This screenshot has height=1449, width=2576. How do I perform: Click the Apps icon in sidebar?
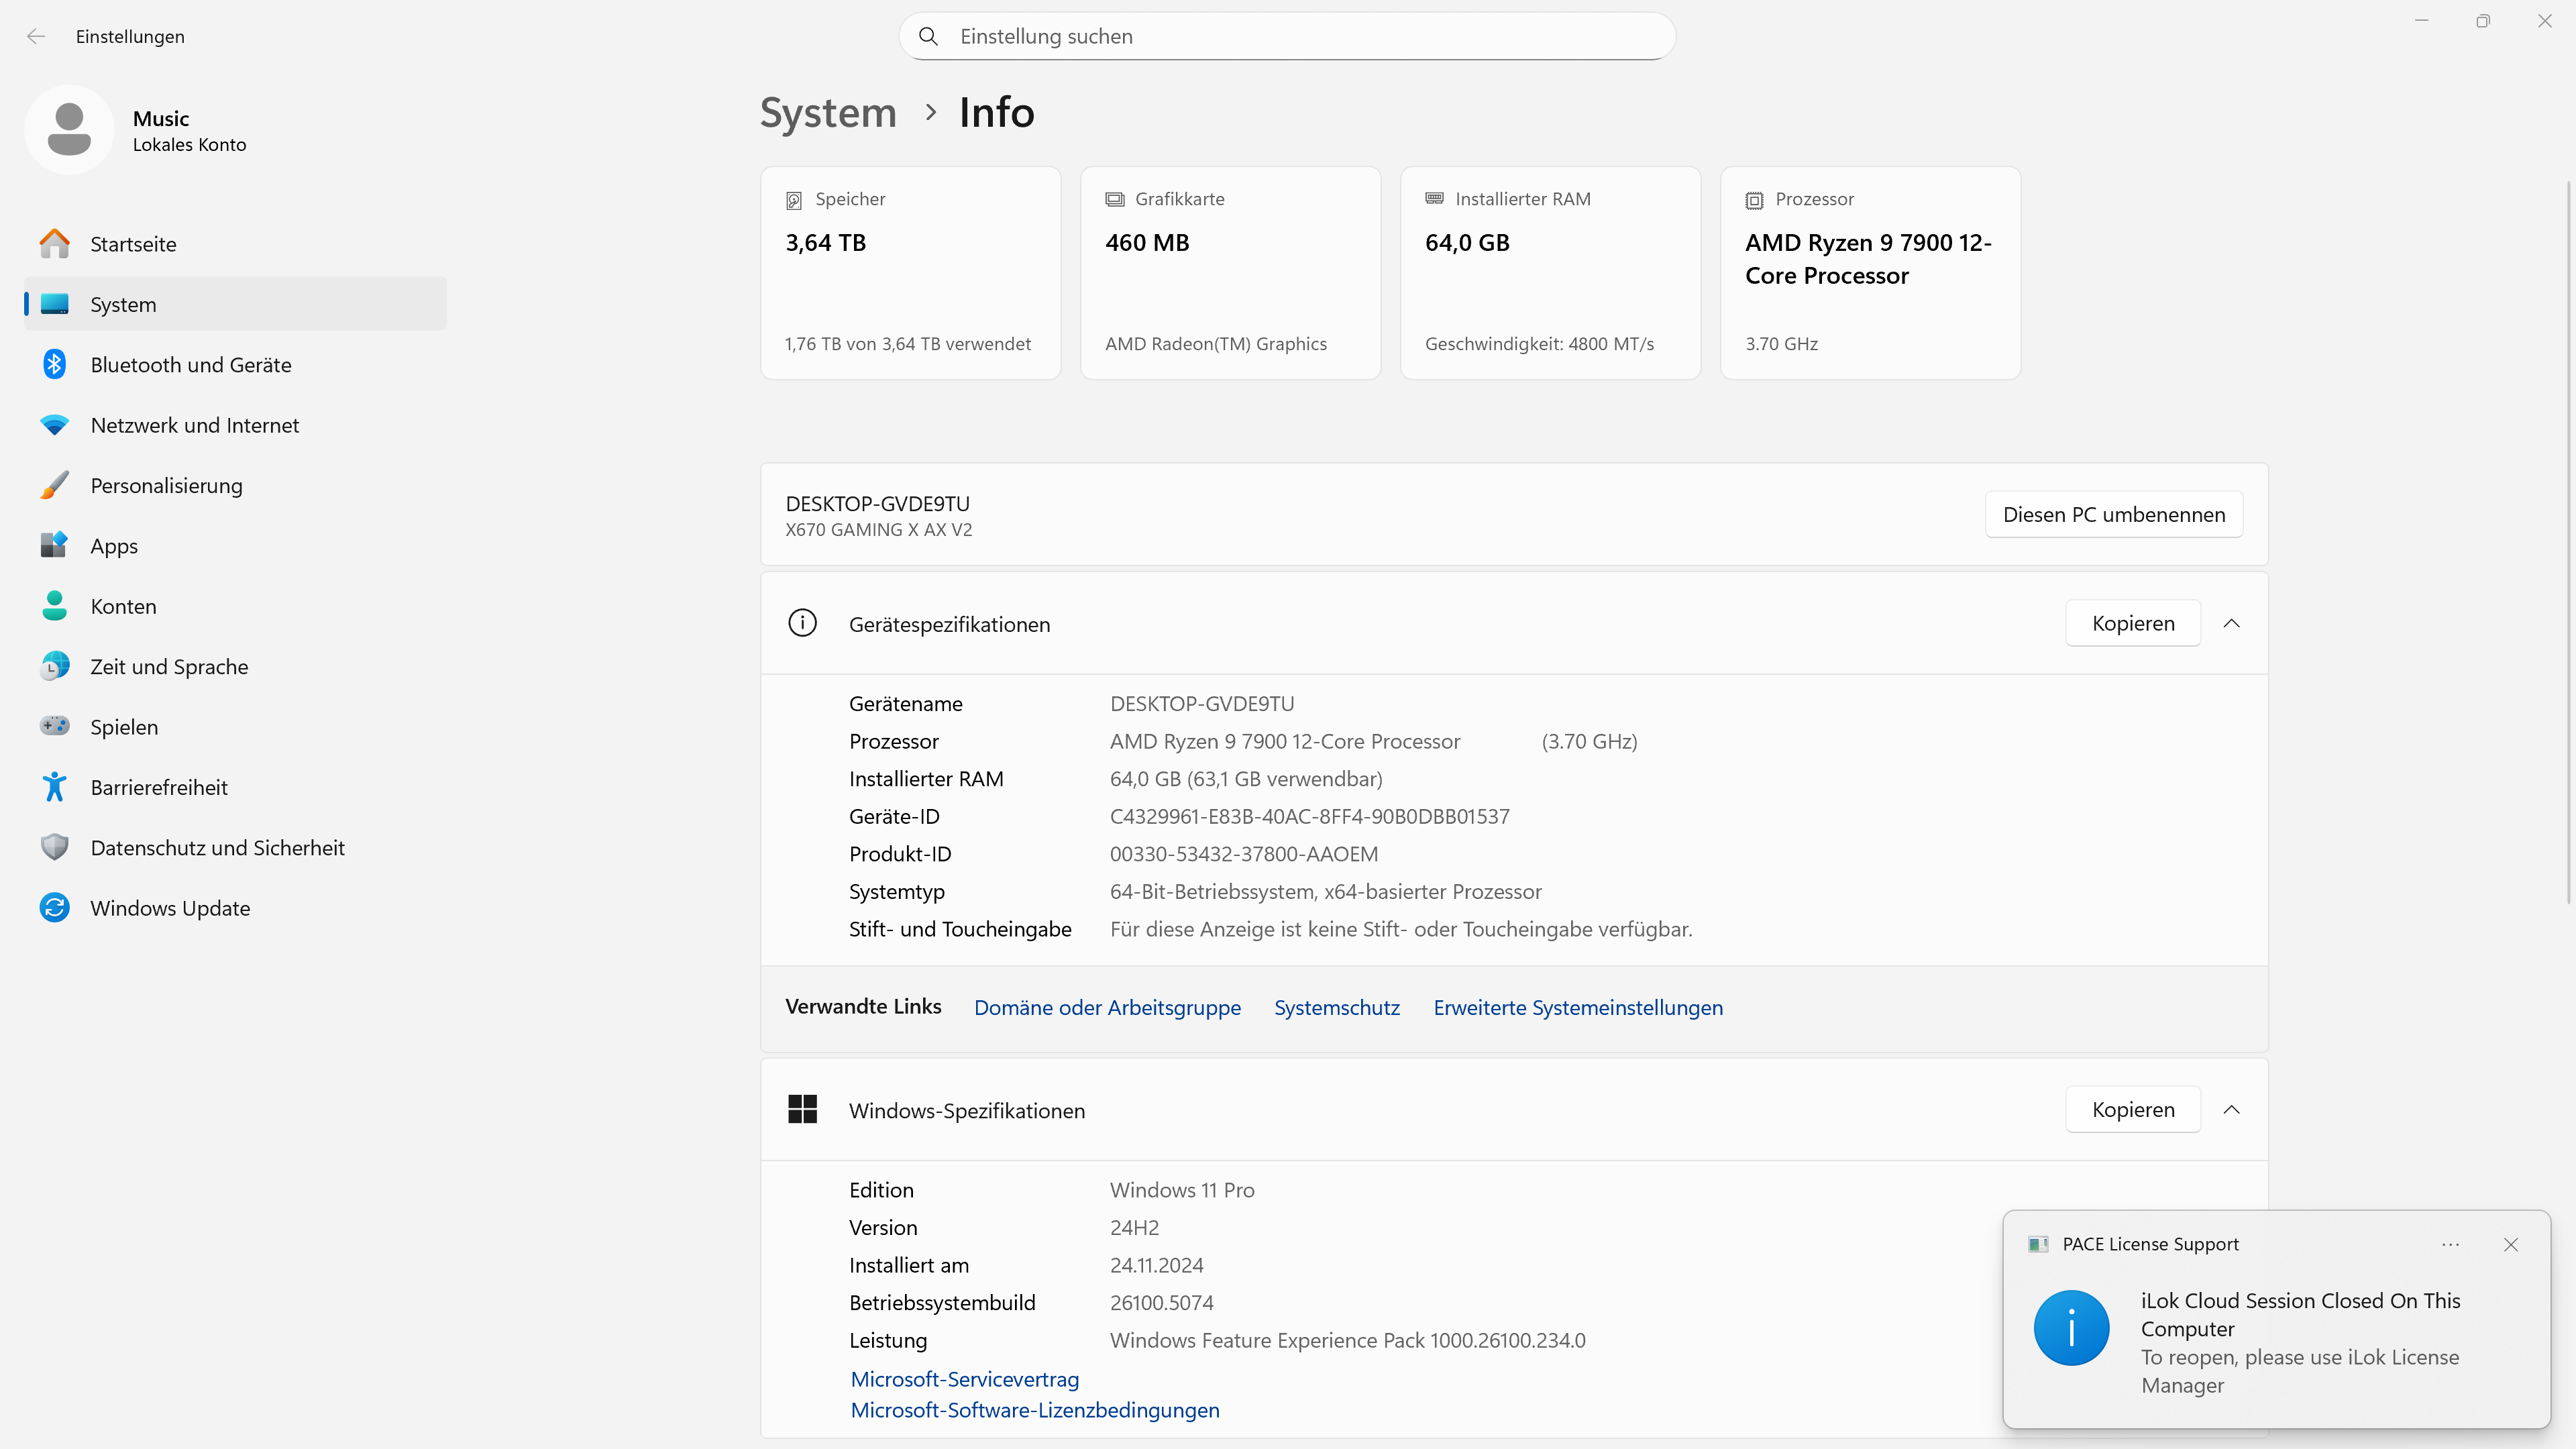55,545
